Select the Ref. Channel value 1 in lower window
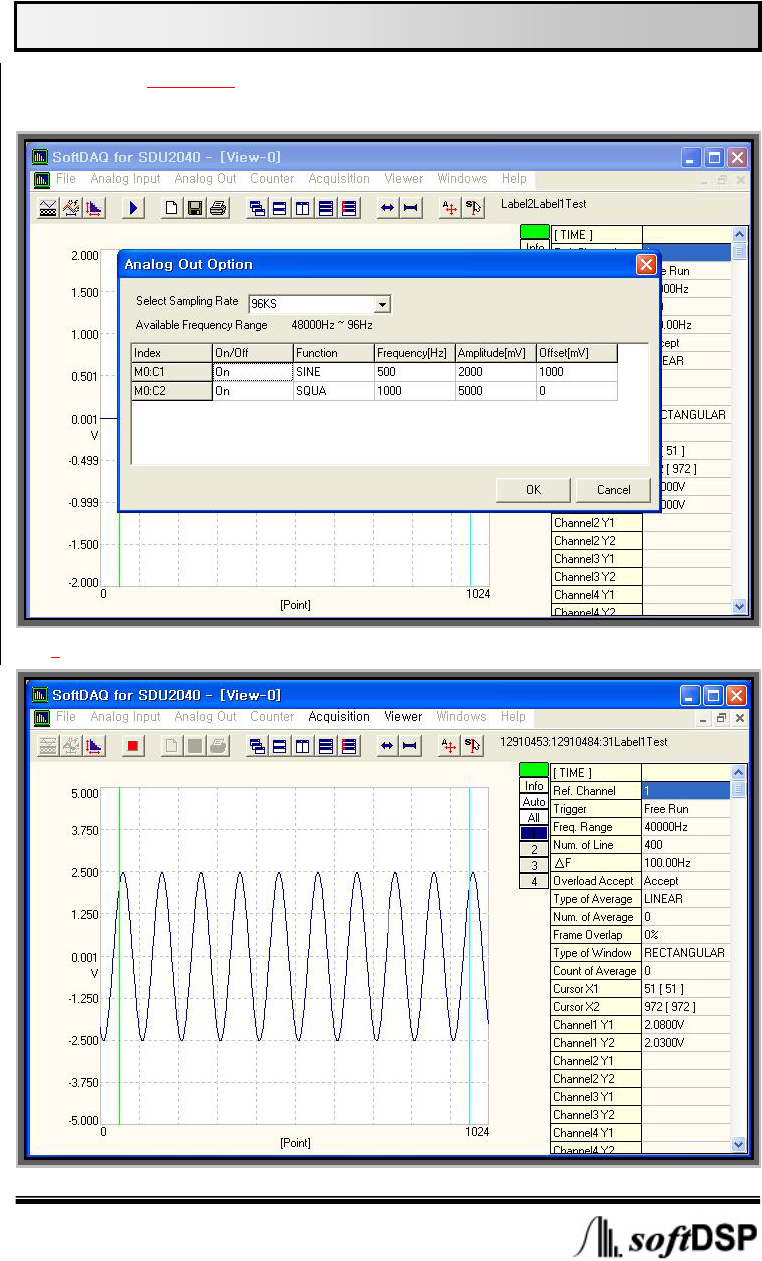This screenshot has height=1261, width=762. pos(686,790)
